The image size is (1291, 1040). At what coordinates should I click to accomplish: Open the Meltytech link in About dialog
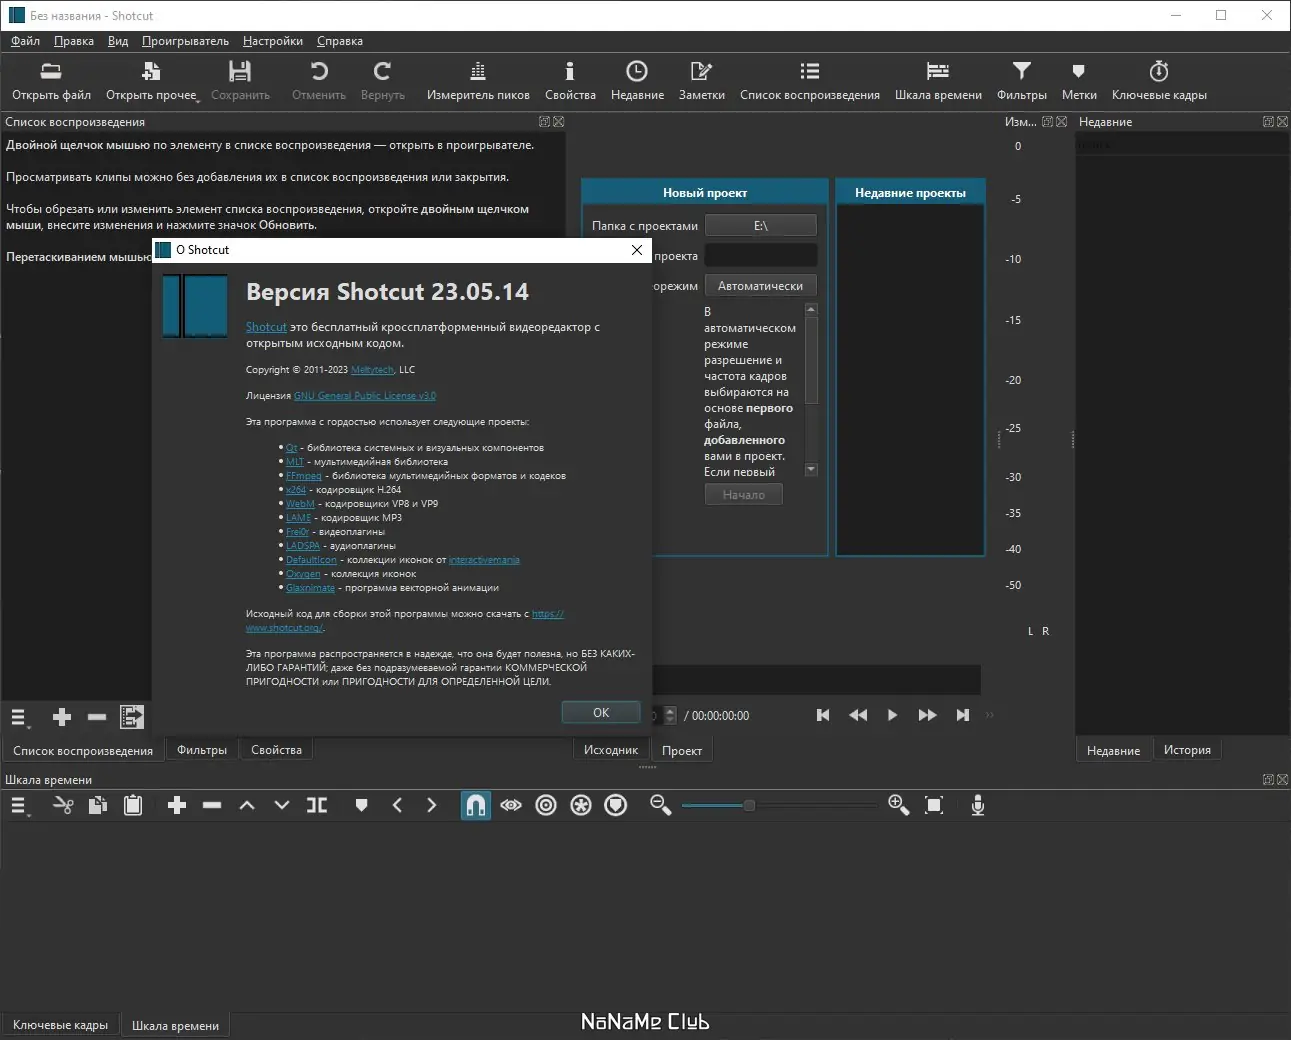372,370
